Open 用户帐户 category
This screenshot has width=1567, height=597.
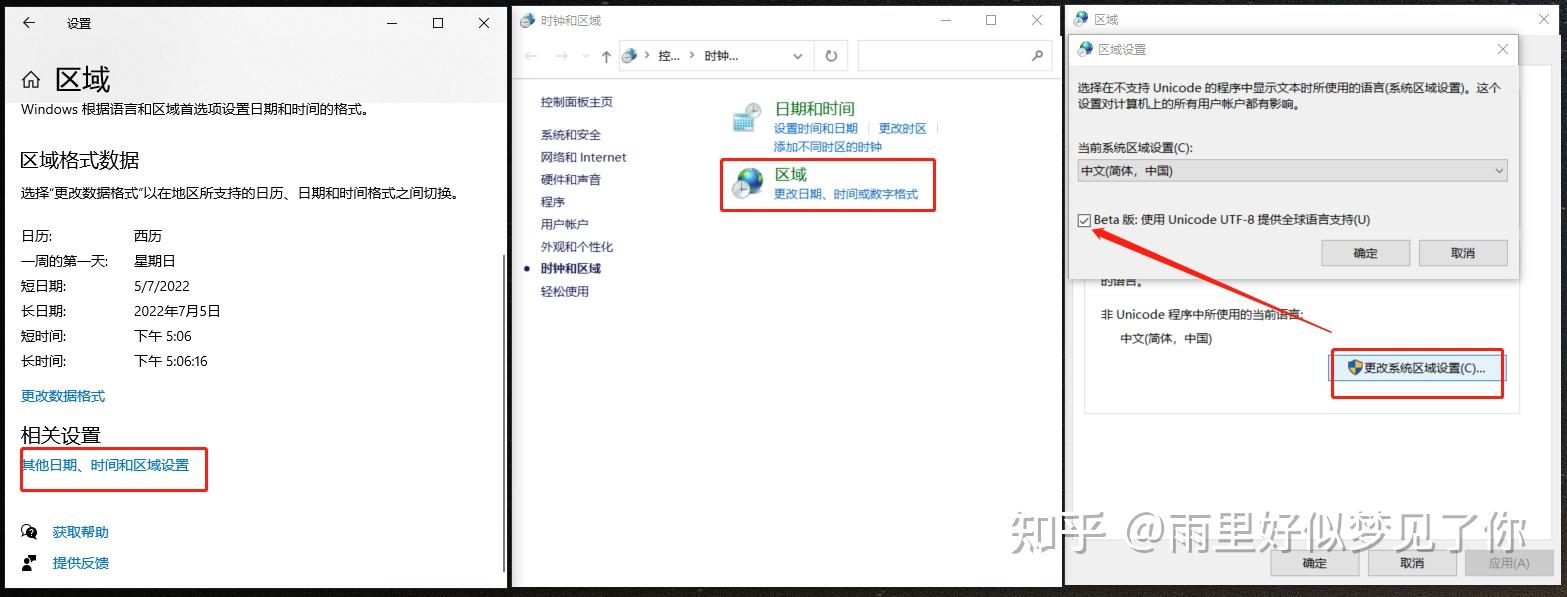point(565,224)
